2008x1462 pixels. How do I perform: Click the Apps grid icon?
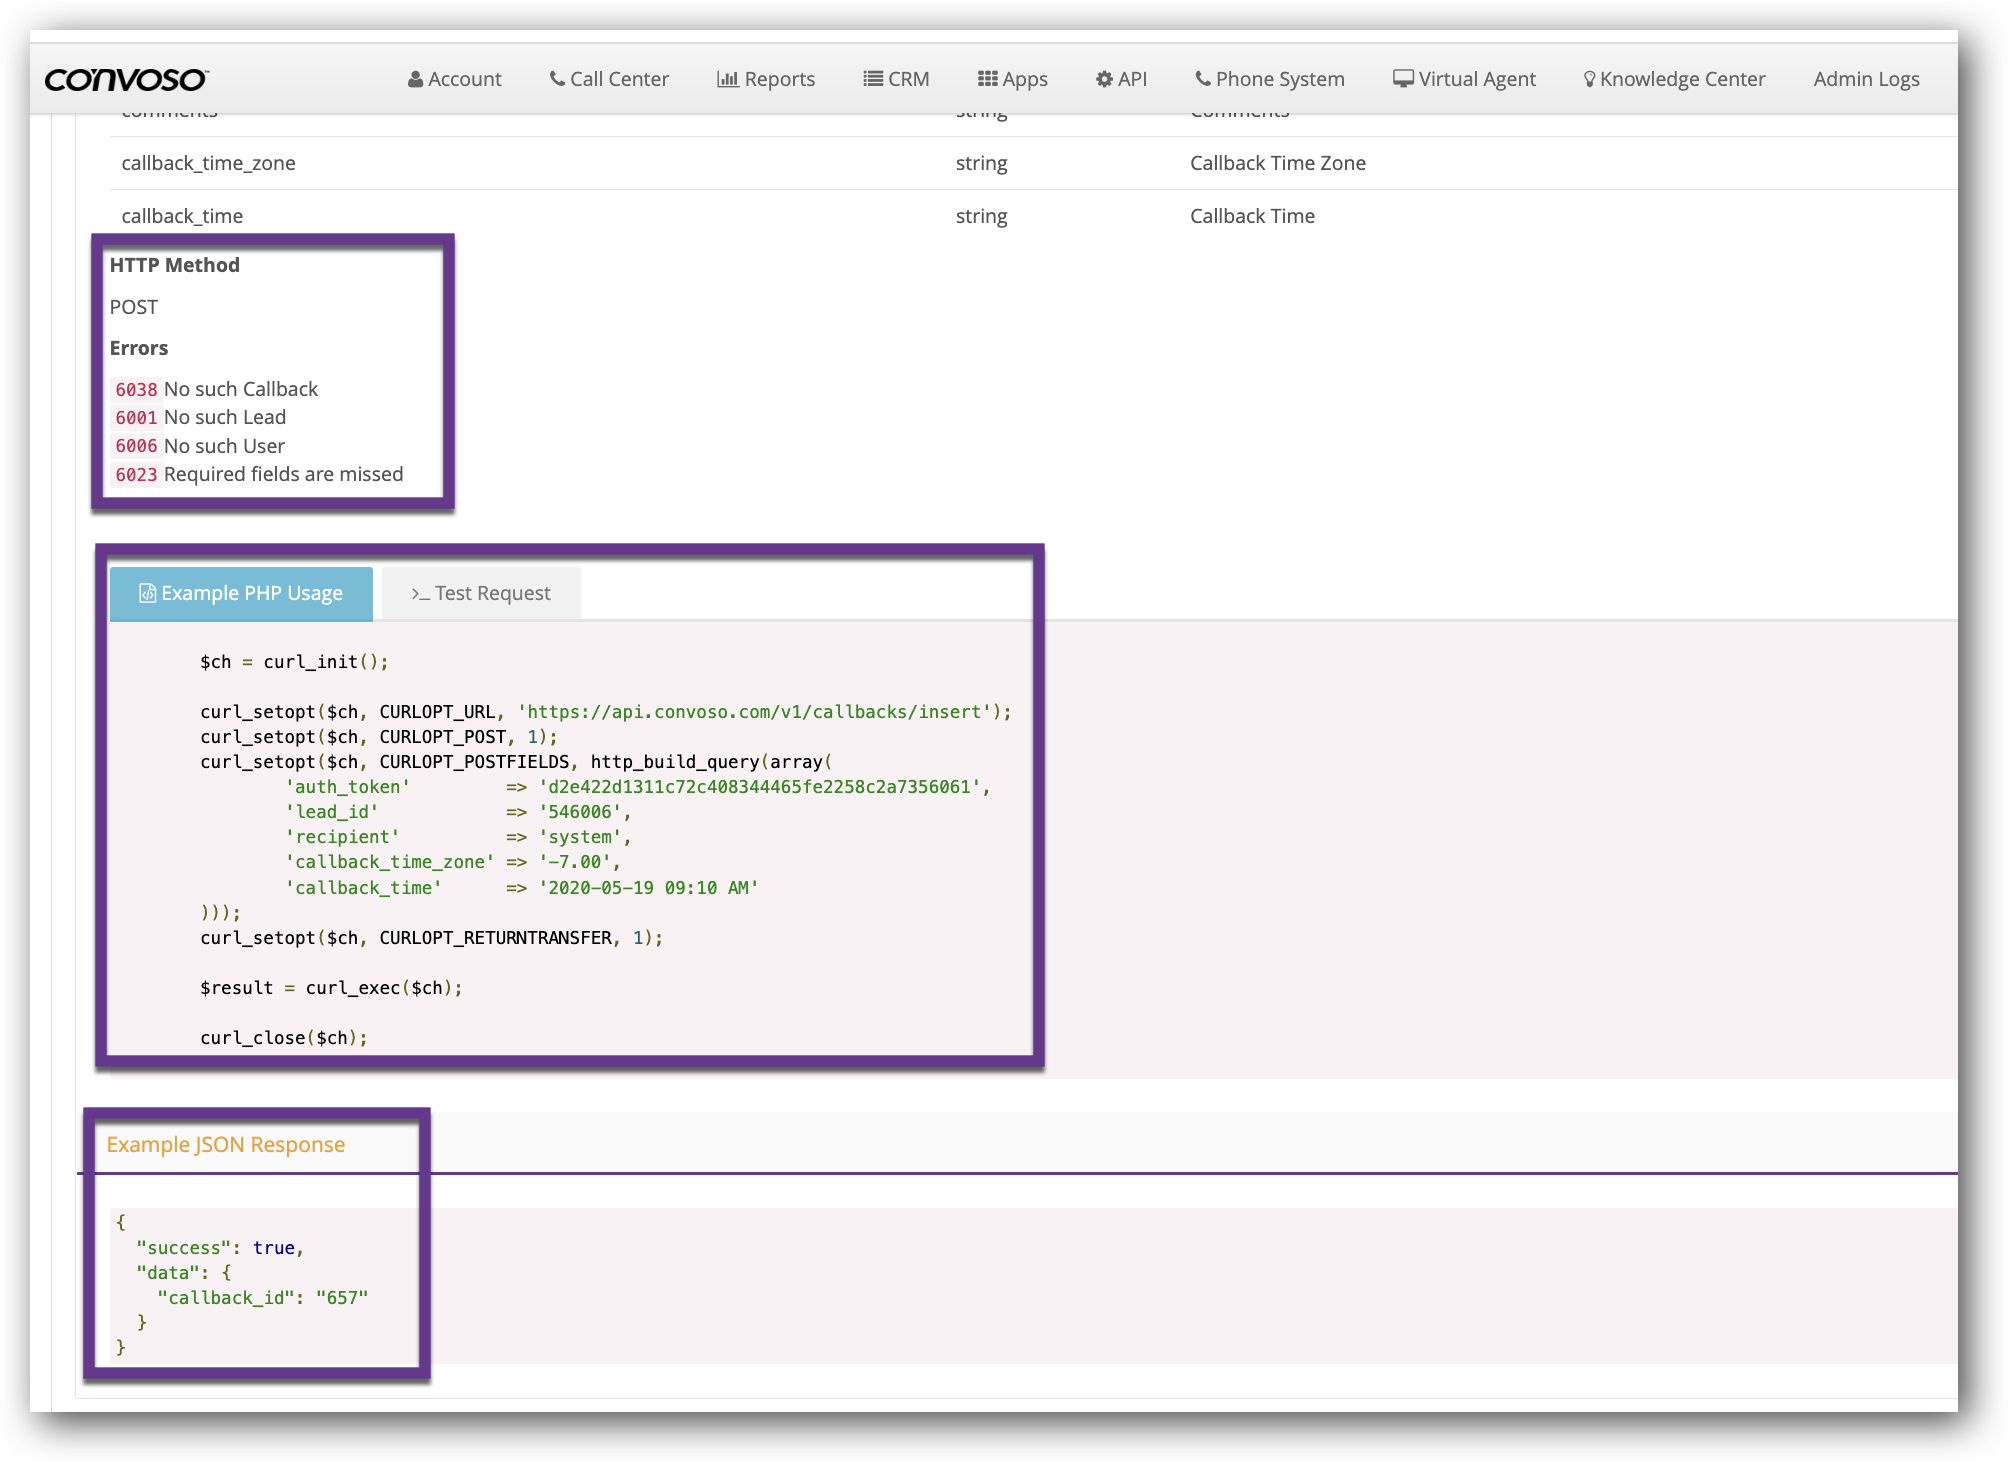988,79
